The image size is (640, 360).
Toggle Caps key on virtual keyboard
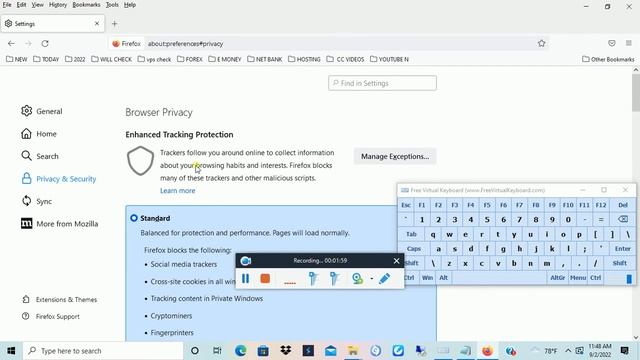(x=414, y=249)
